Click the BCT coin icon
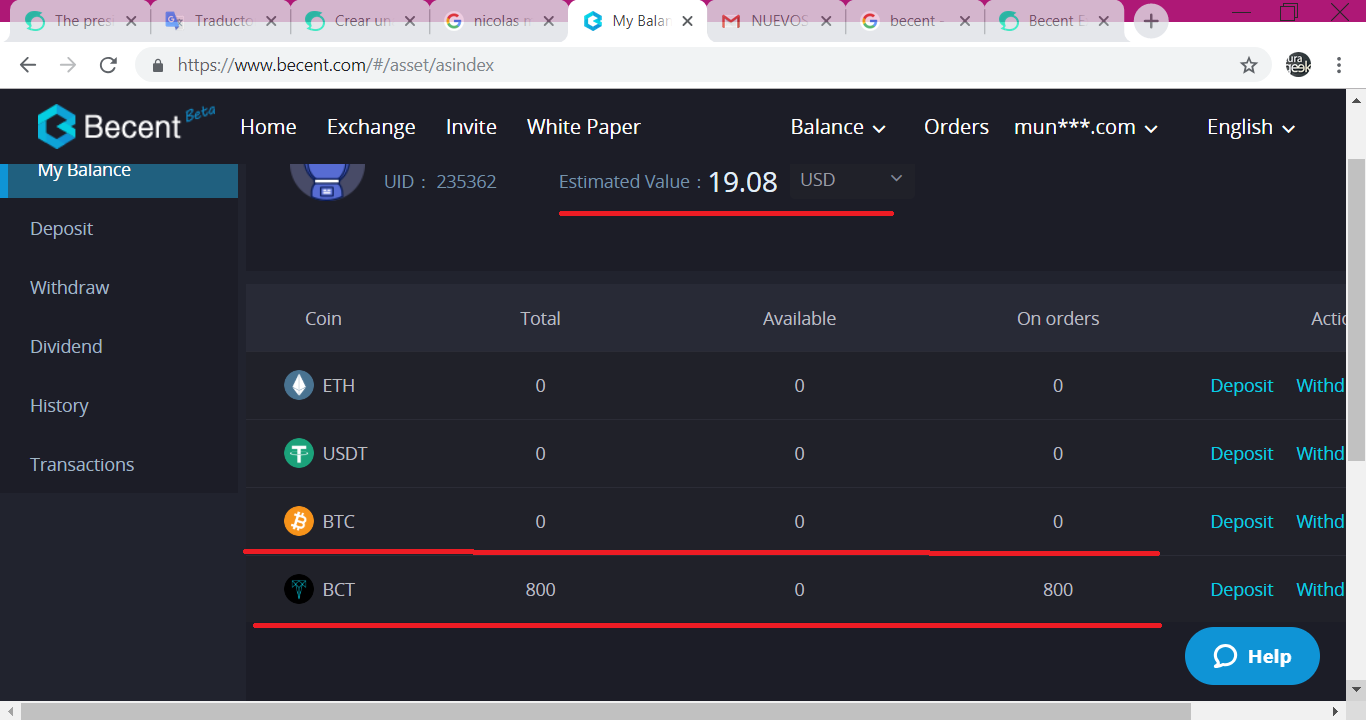The image size is (1366, 720). [x=299, y=590]
